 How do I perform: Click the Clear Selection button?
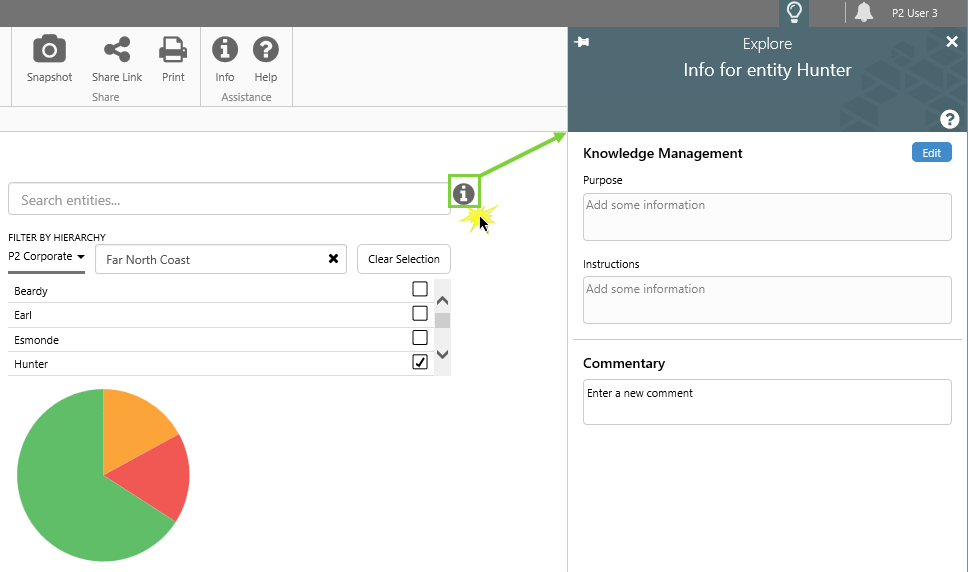point(403,259)
